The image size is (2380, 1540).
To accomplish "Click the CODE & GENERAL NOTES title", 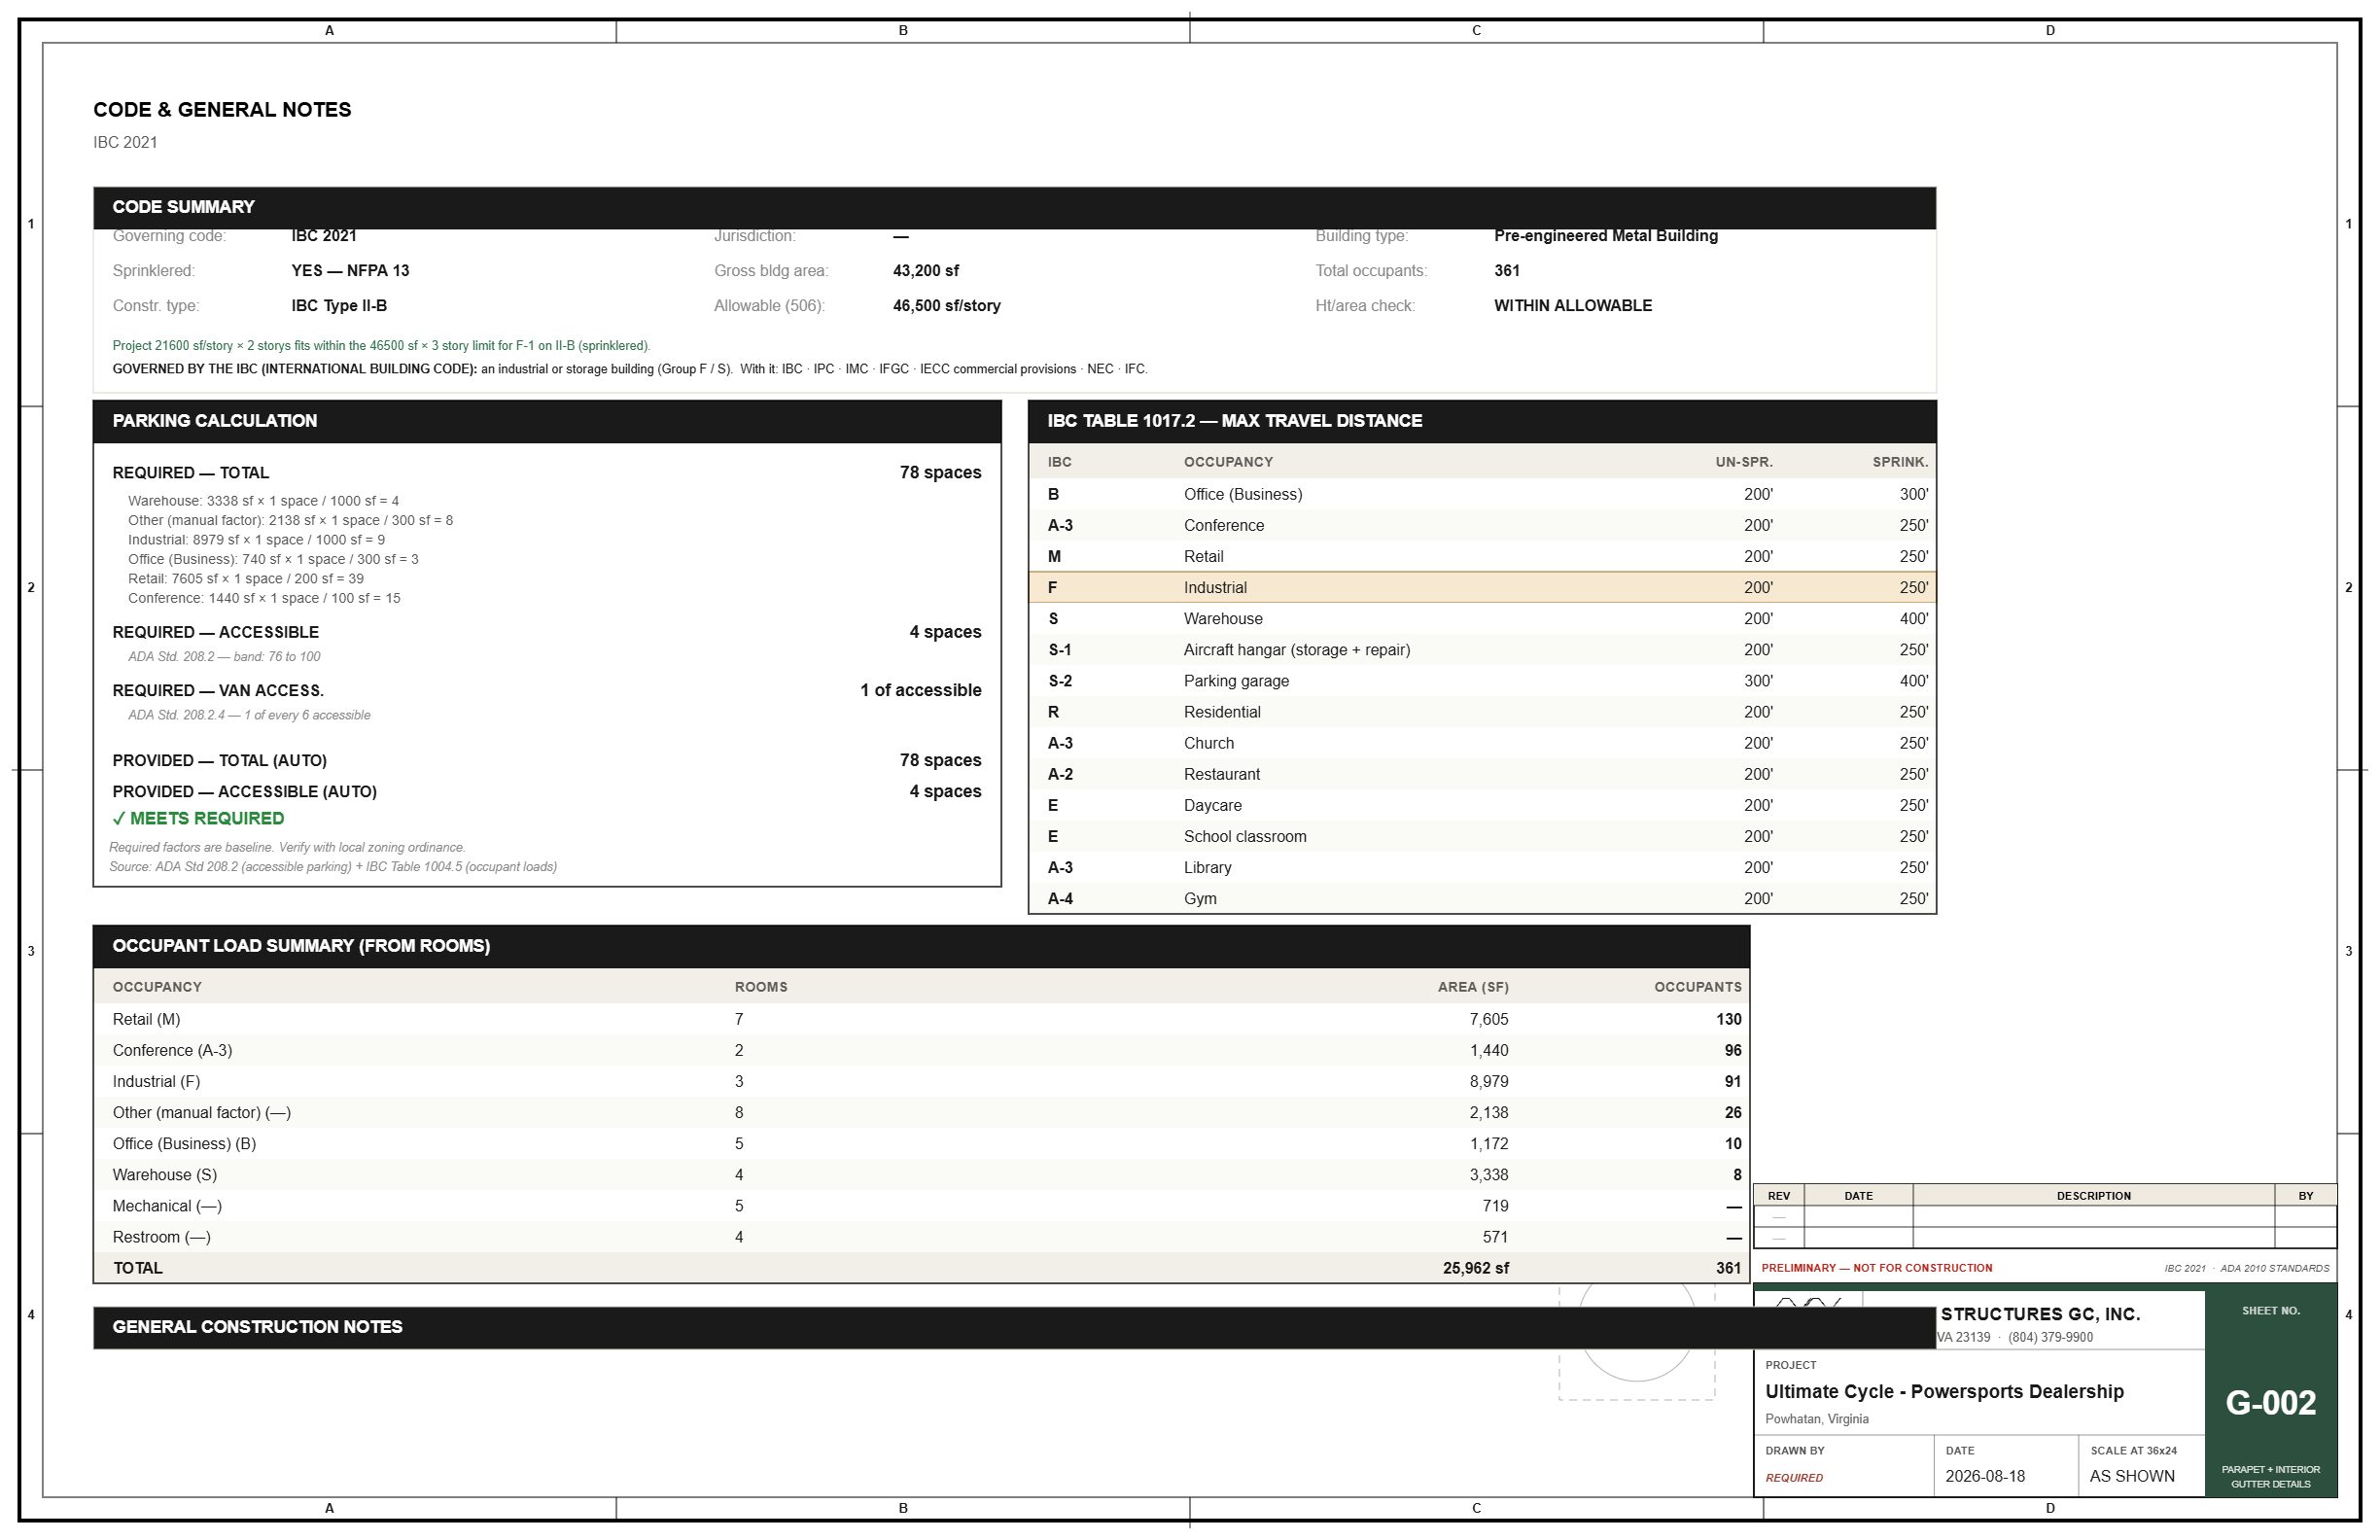I will 222,110.
